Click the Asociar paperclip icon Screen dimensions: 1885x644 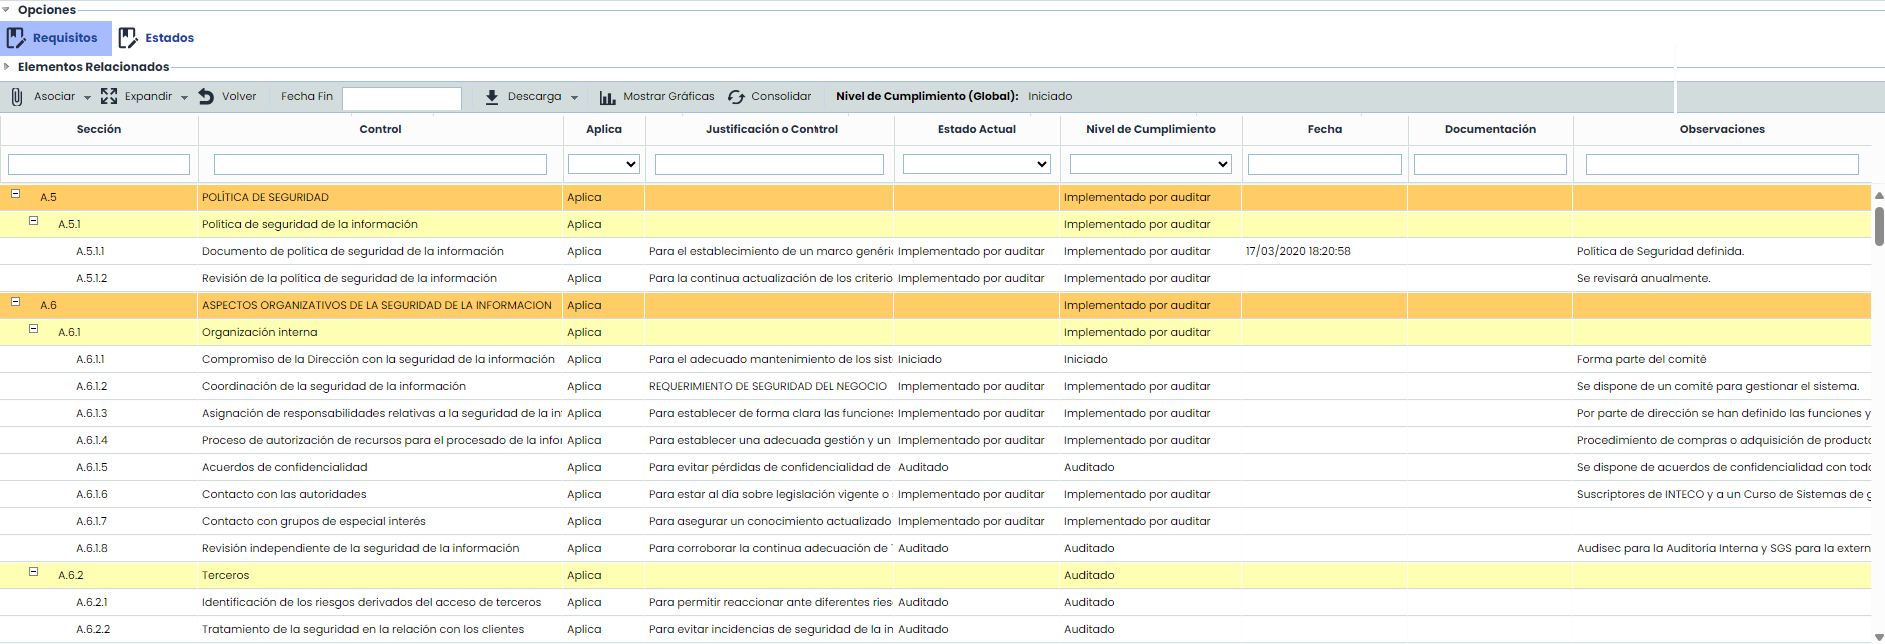[17, 97]
